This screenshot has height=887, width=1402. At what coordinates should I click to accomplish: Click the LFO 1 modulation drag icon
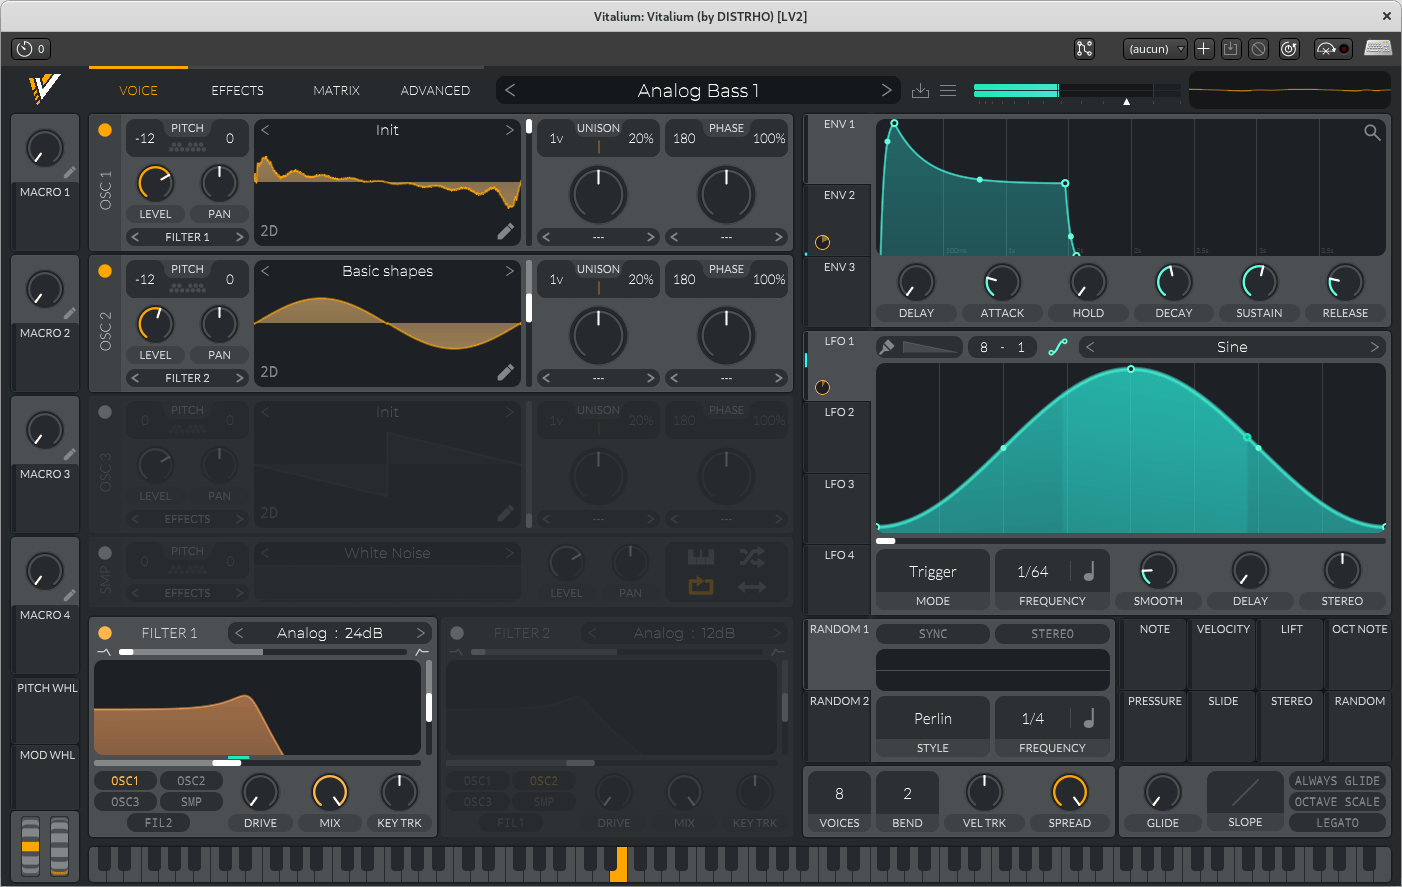pyautogui.click(x=823, y=387)
